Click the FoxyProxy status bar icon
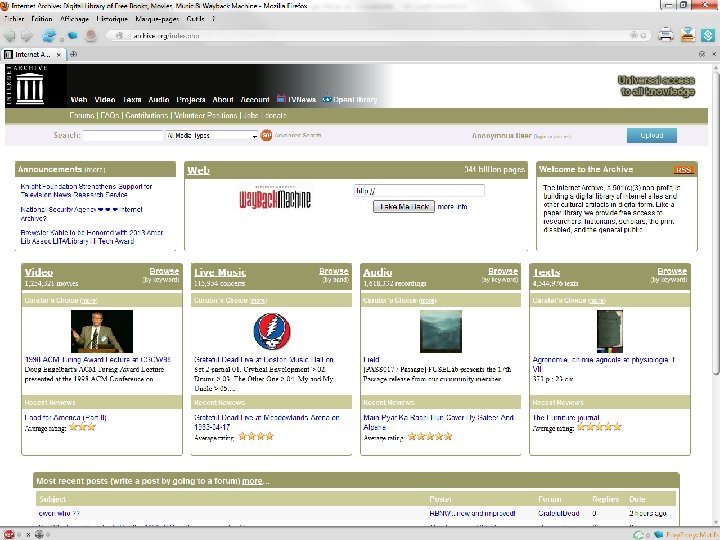The height and width of the screenshot is (540, 720). click(658, 535)
